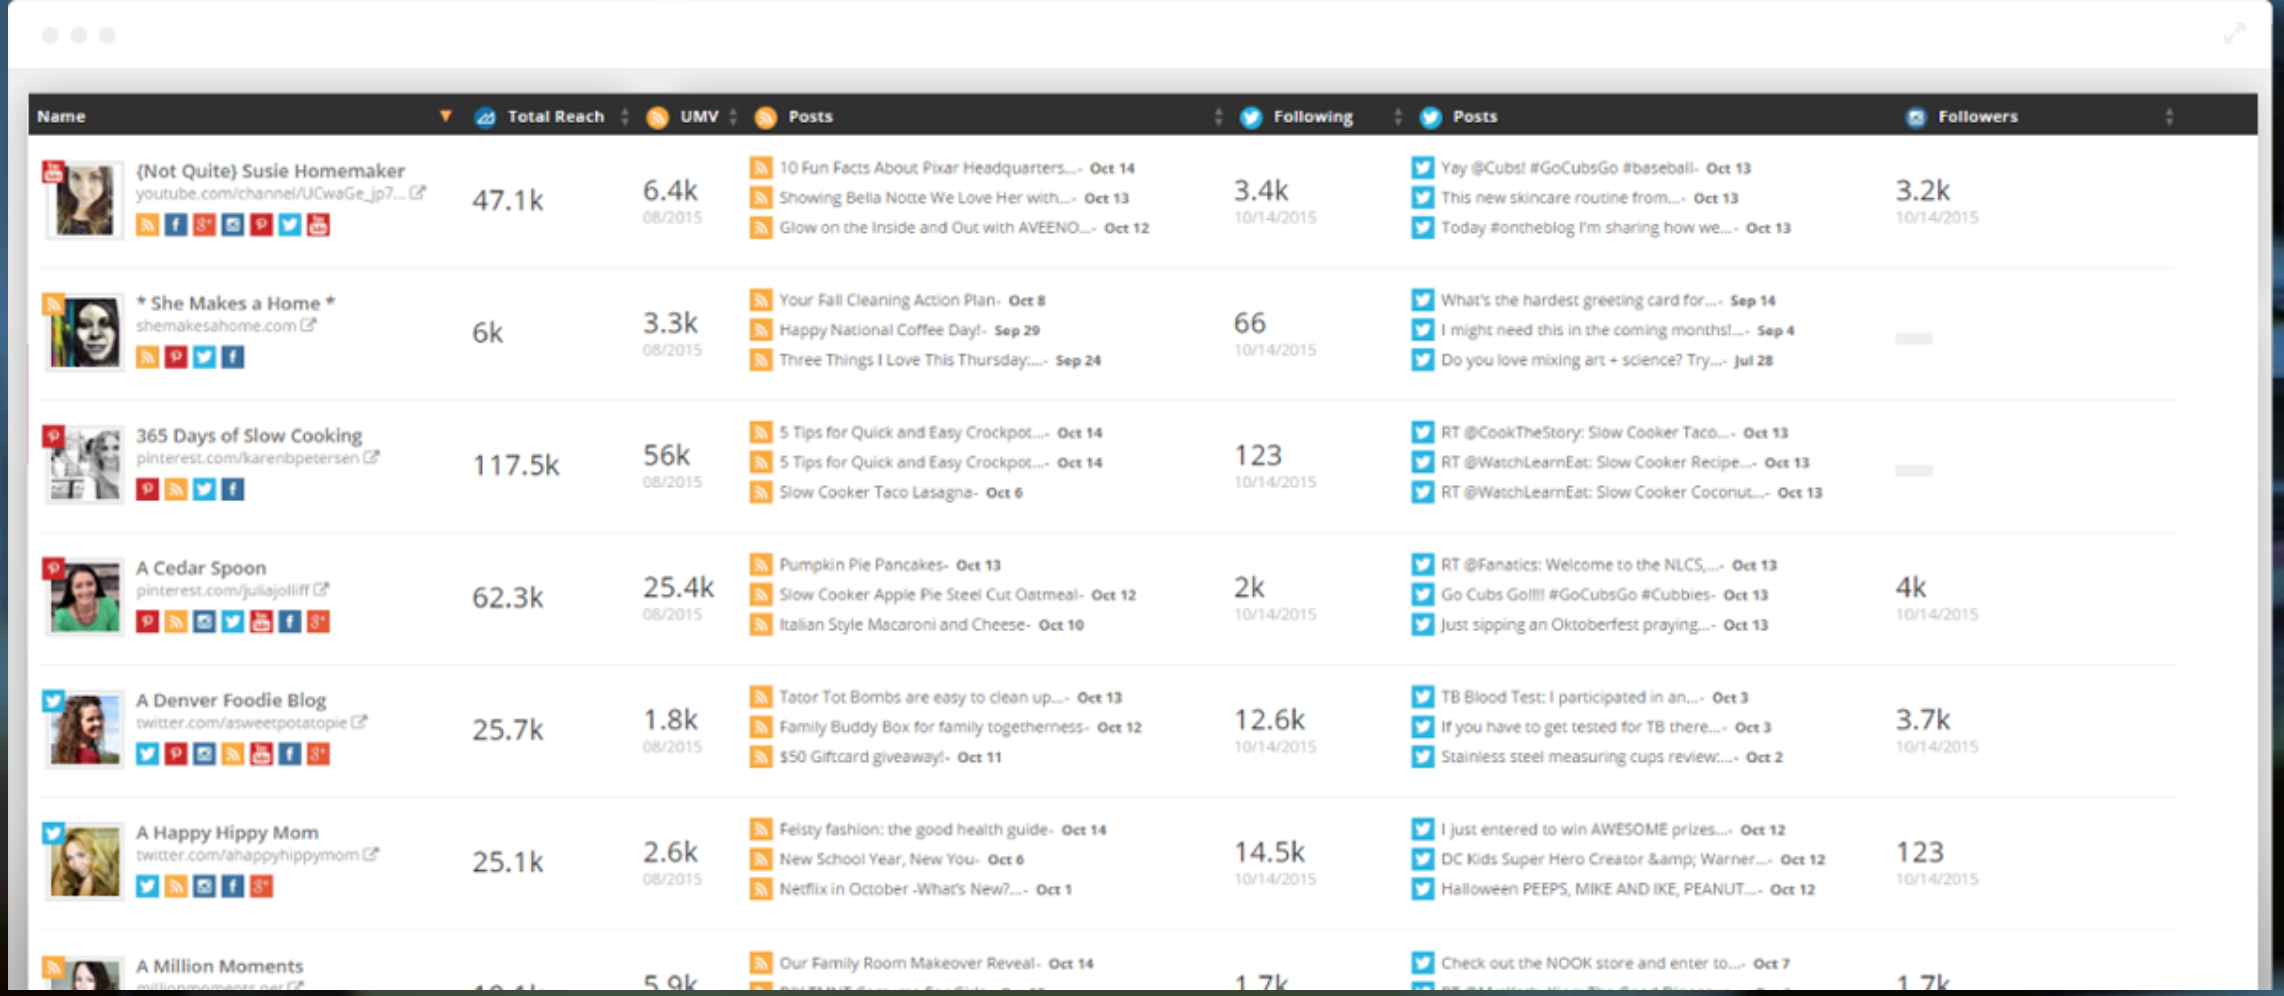Select 117.5k total reach value

(x=516, y=465)
